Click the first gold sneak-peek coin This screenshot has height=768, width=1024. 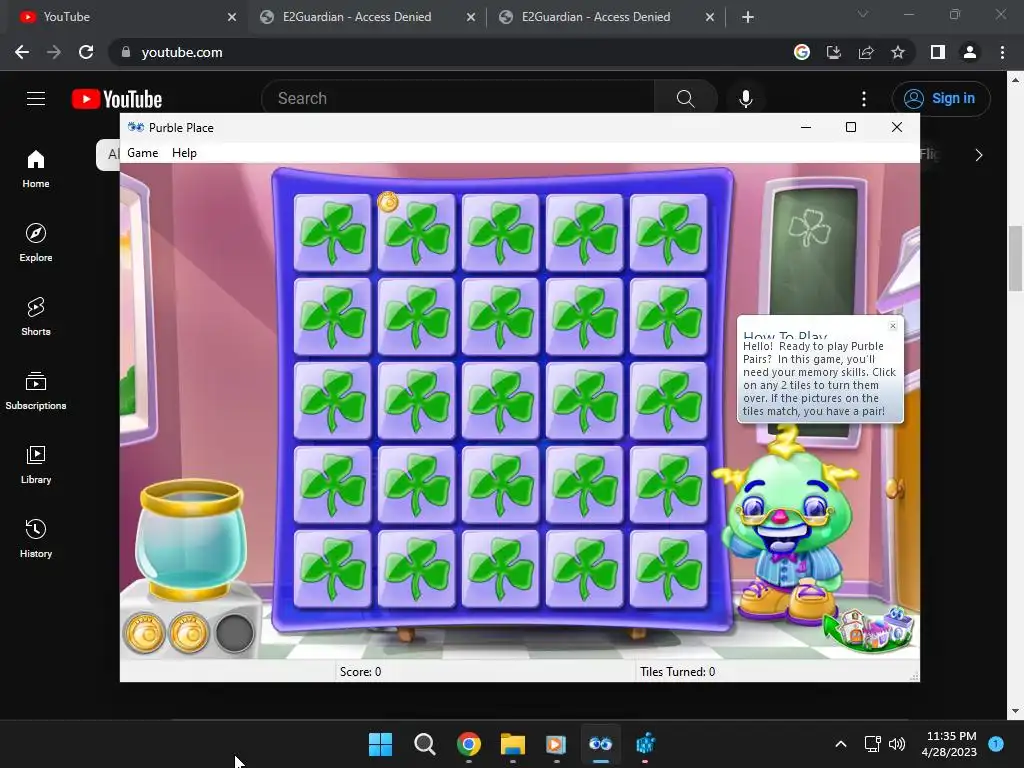point(144,633)
